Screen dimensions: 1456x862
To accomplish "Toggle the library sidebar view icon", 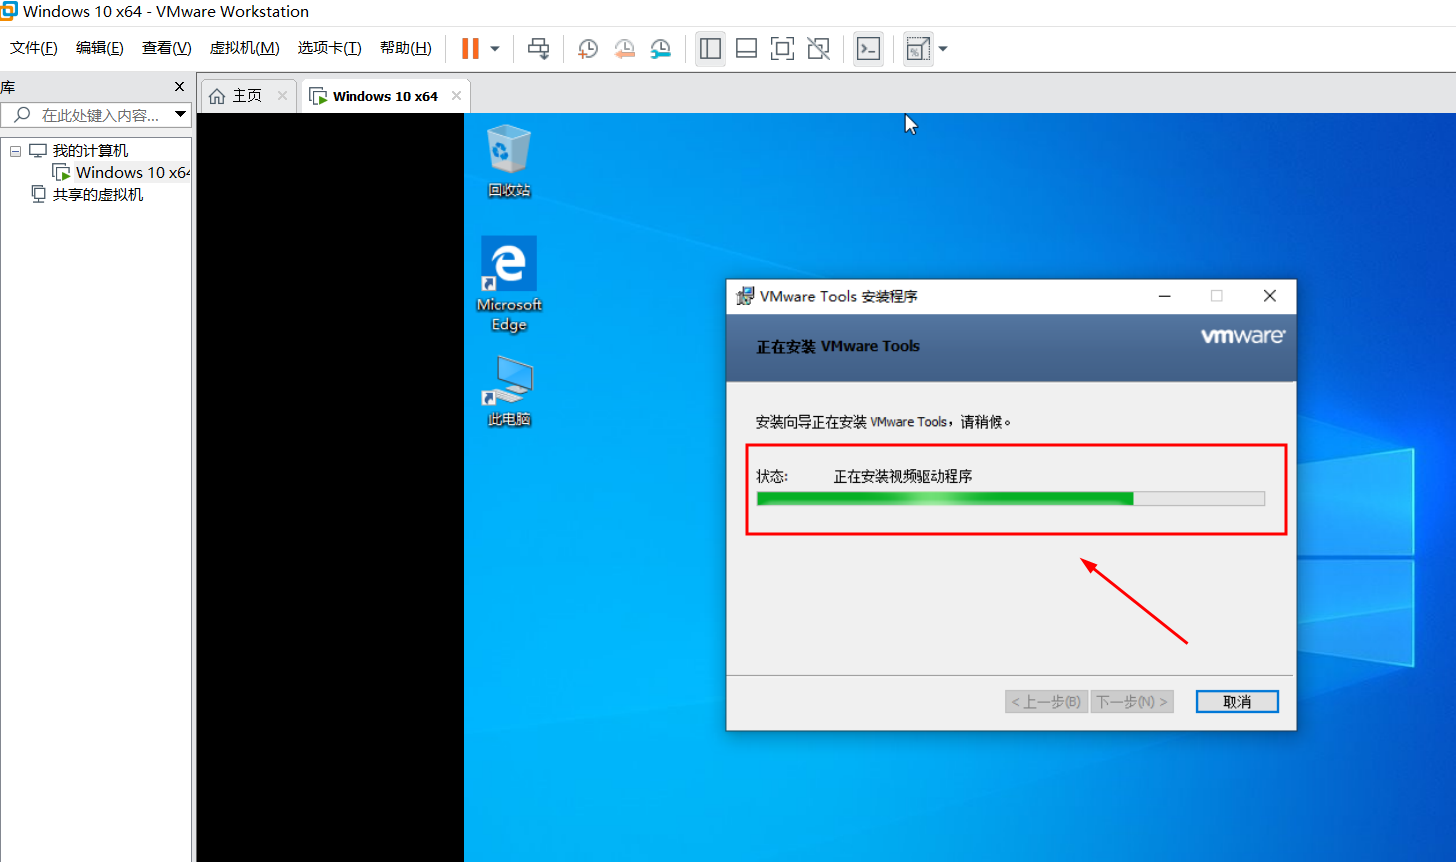I will click(711, 48).
